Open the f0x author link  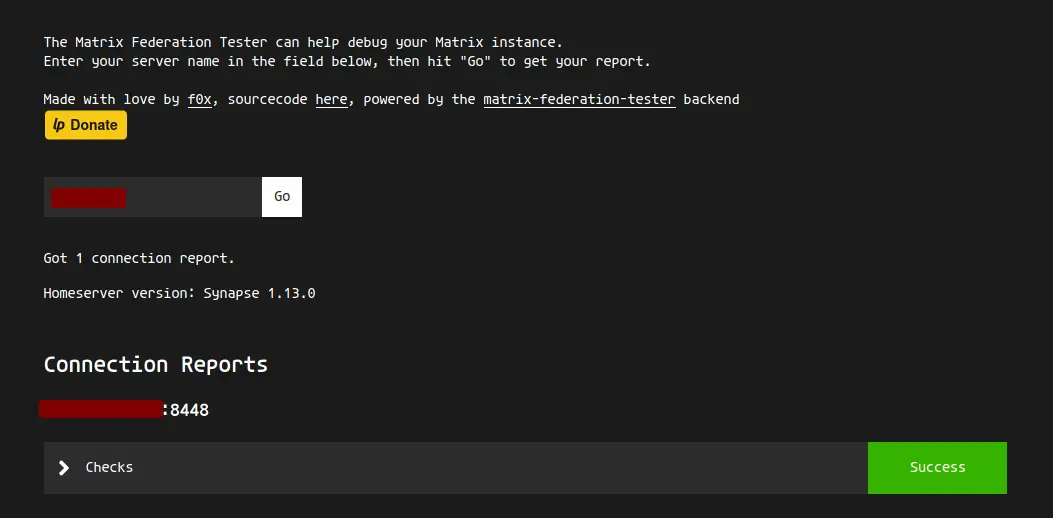click(x=200, y=99)
